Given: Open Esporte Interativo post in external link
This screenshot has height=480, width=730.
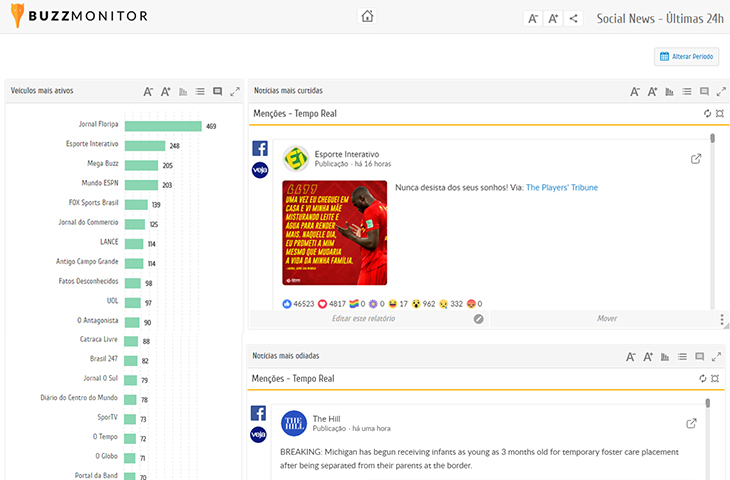Looking at the screenshot, I should click(x=696, y=158).
